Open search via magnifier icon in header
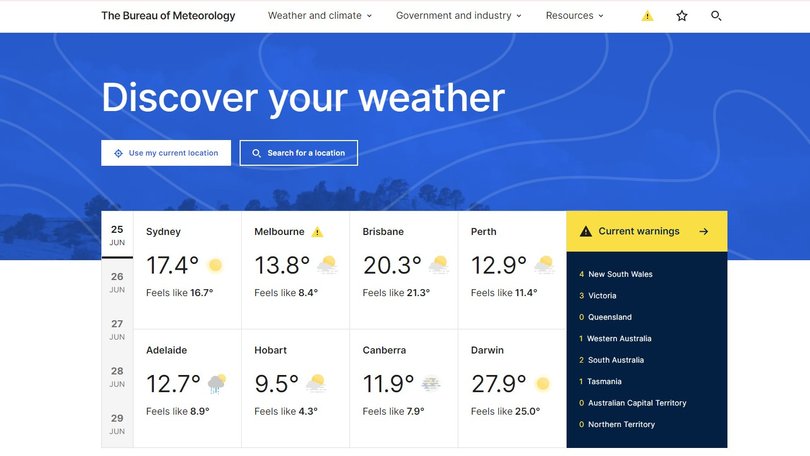The height and width of the screenshot is (456, 810). tap(716, 16)
